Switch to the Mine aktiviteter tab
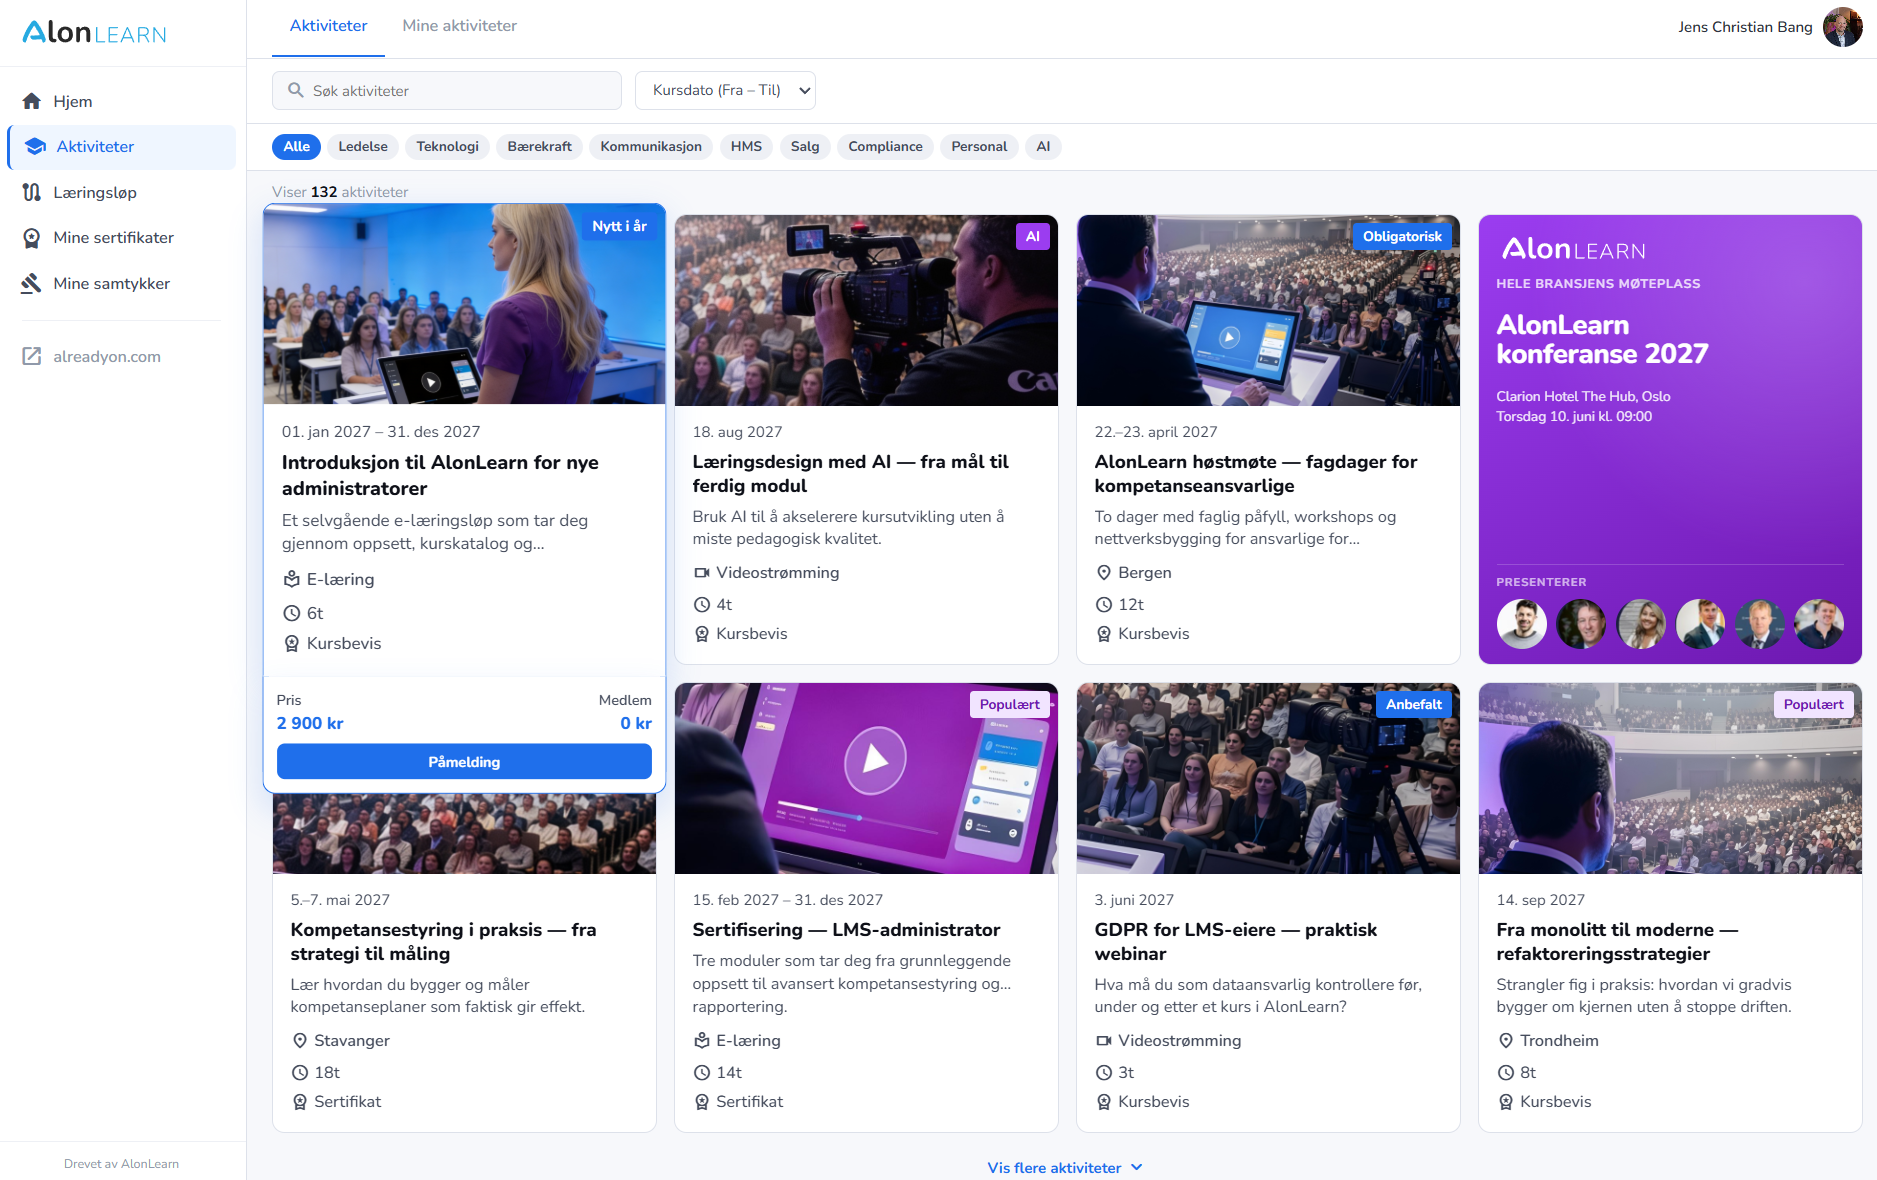The width and height of the screenshot is (1877, 1180). point(460,26)
